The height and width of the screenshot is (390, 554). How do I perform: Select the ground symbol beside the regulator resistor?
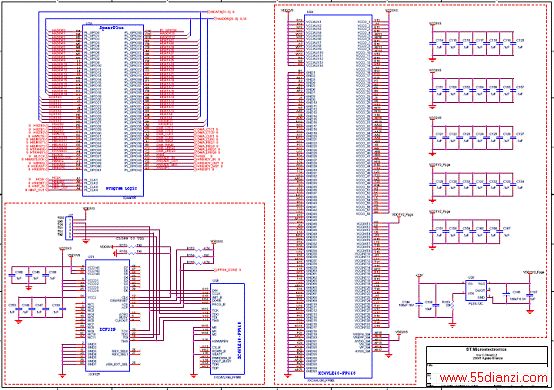point(452,325)
